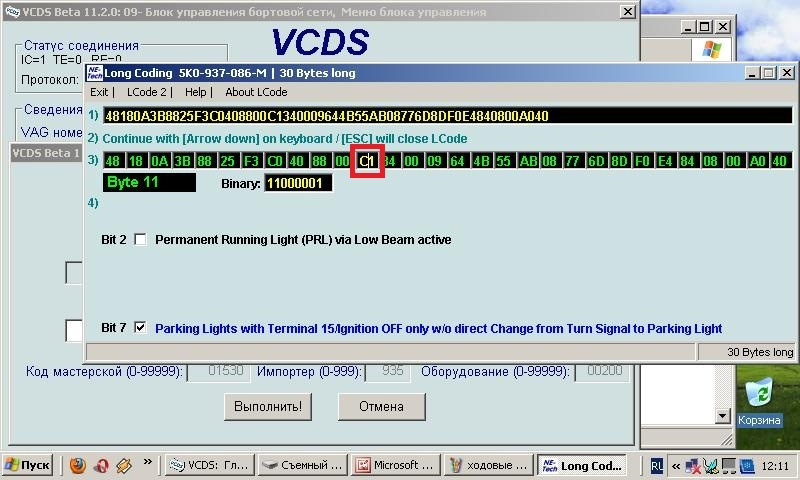Select byte cell with value E4
The image size is (800, 480).
point(665,161)
